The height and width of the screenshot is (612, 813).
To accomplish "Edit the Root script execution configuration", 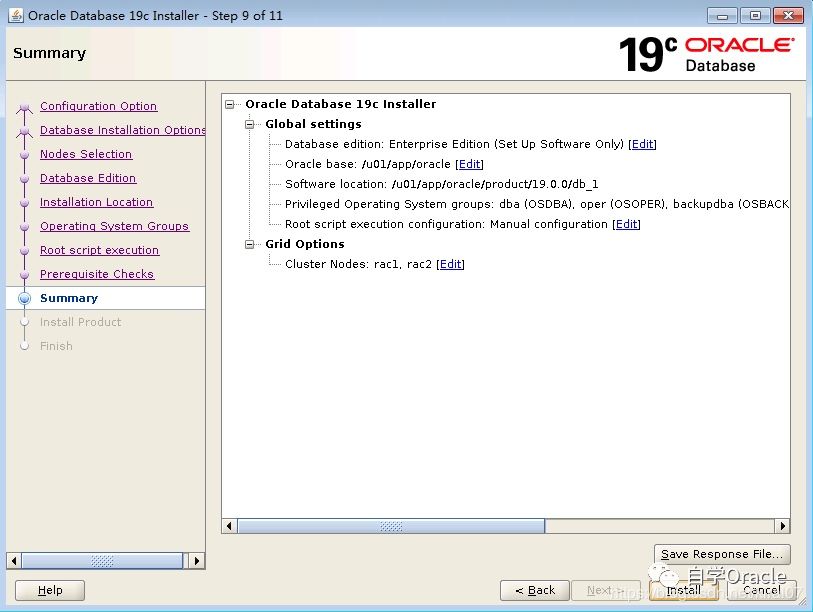I will tap(626, 224).
